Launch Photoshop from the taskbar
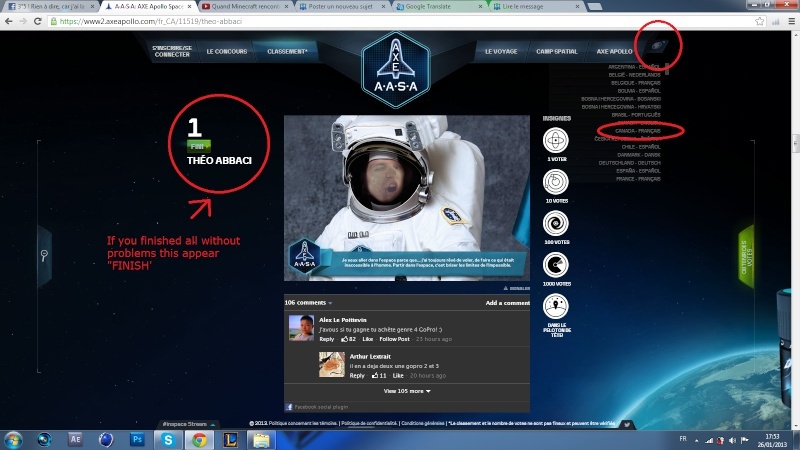The image size is (800, 450). point(137,439)
